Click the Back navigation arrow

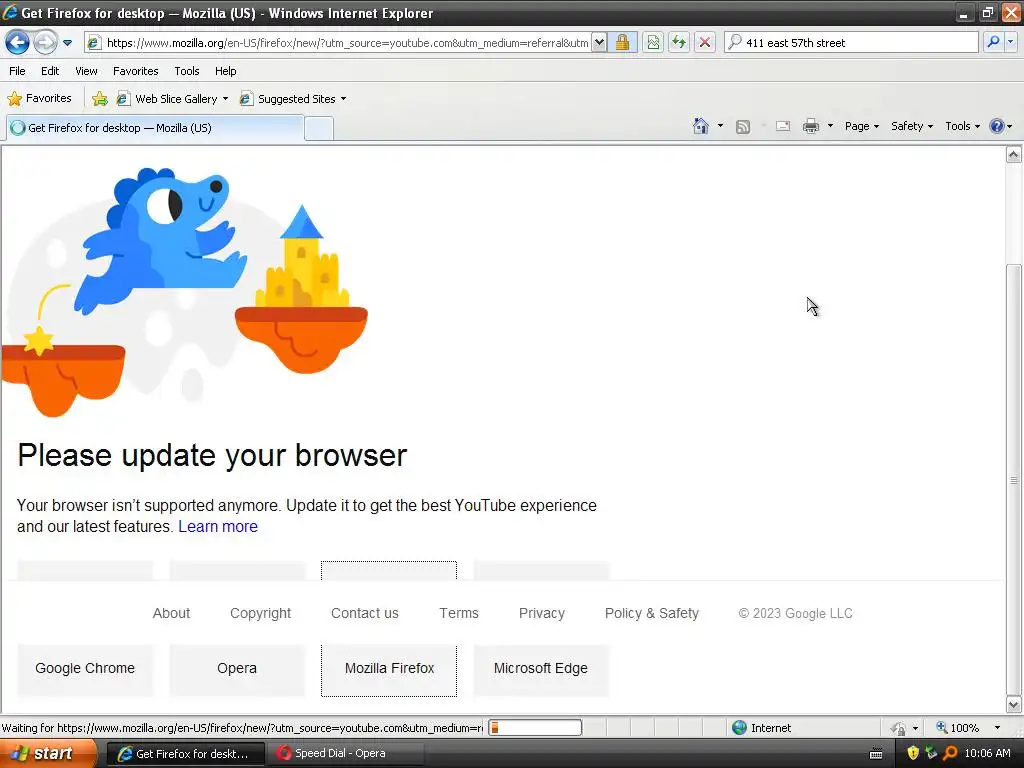click(17, 42)
